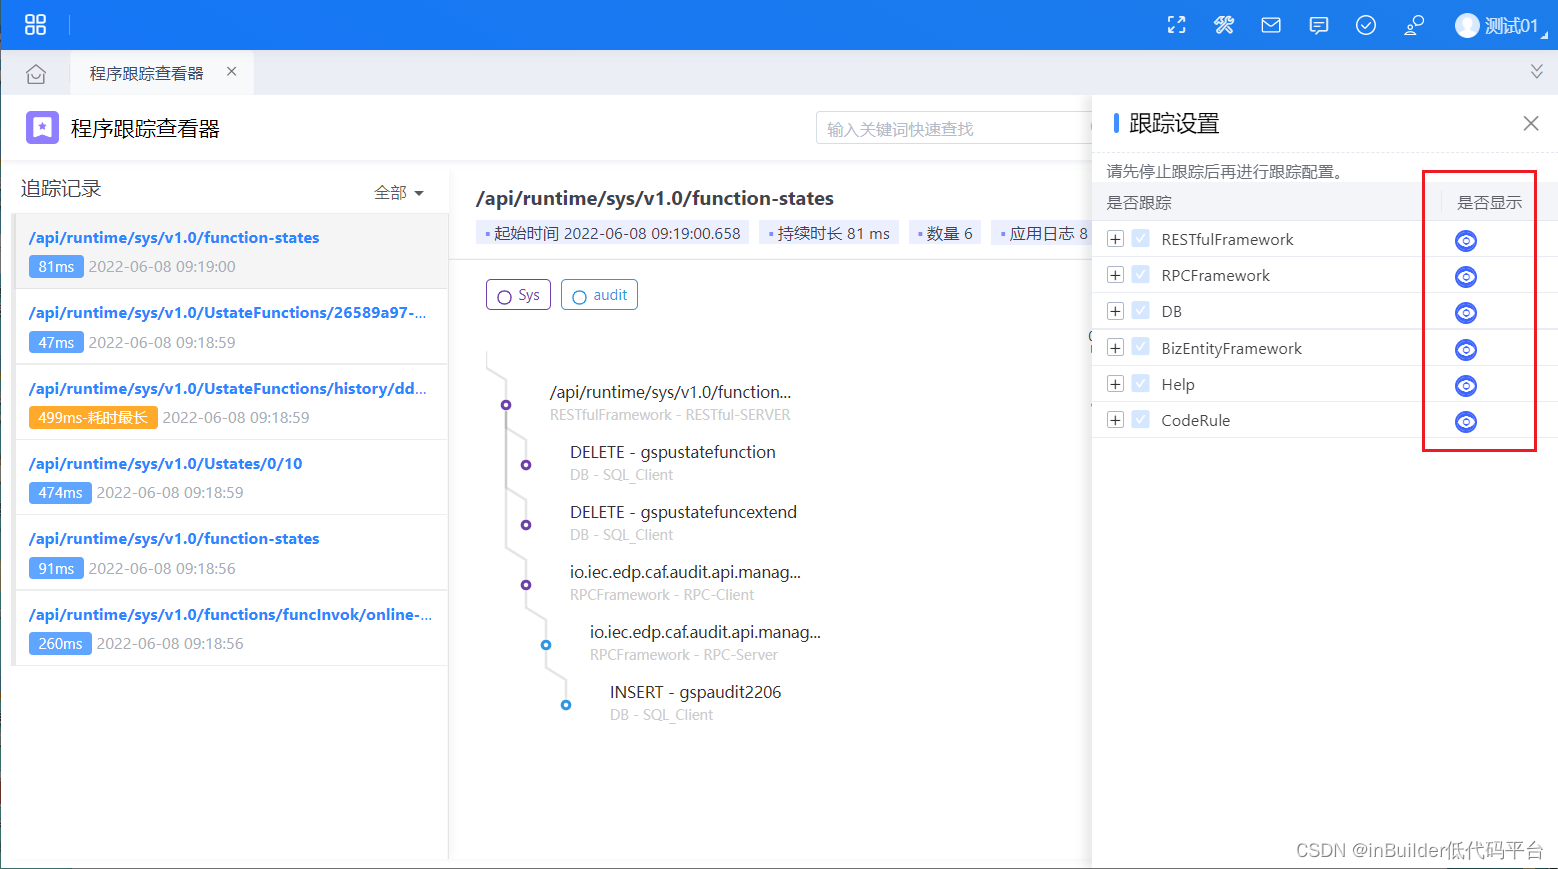Open the UstateFunctions/26589a97 trace record
This screenshot has width=1558, height=869.
point(230,327)
